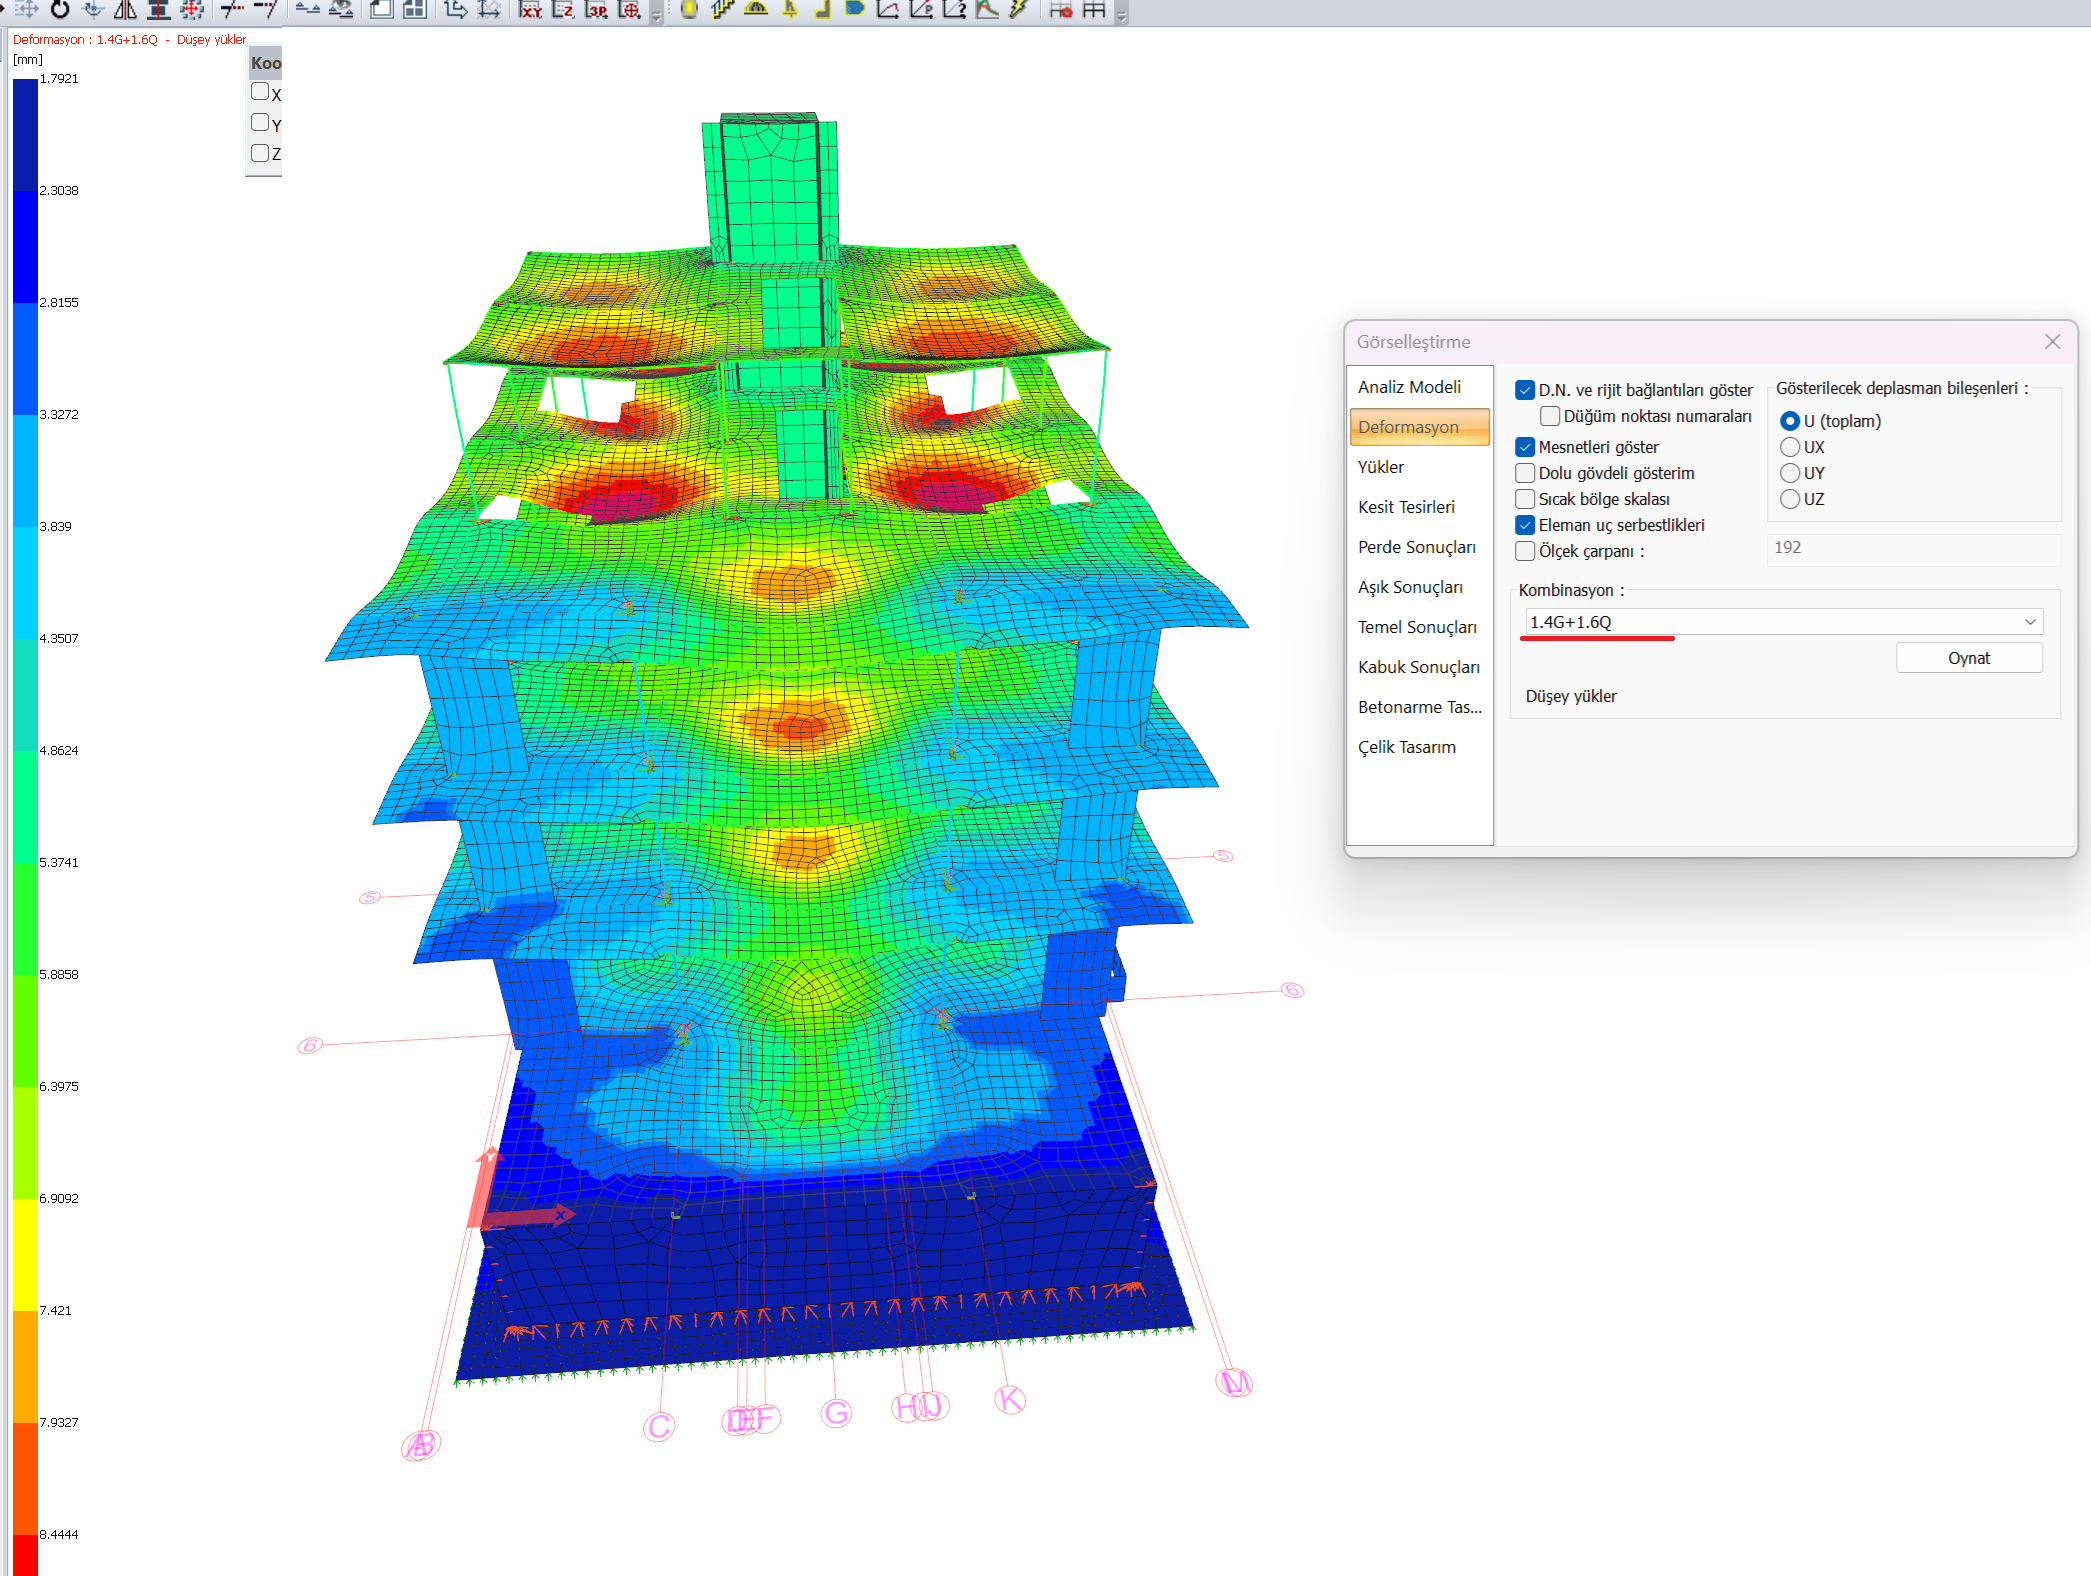
Task: Click the response spectrum curve icon
Action: click(x=987, y=10)
